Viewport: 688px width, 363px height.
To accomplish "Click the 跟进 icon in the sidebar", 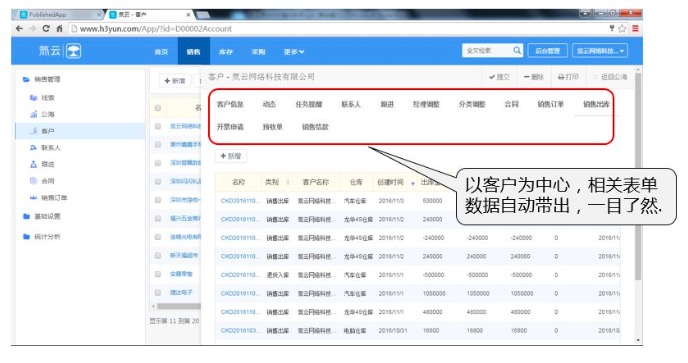I will (33, 164).
